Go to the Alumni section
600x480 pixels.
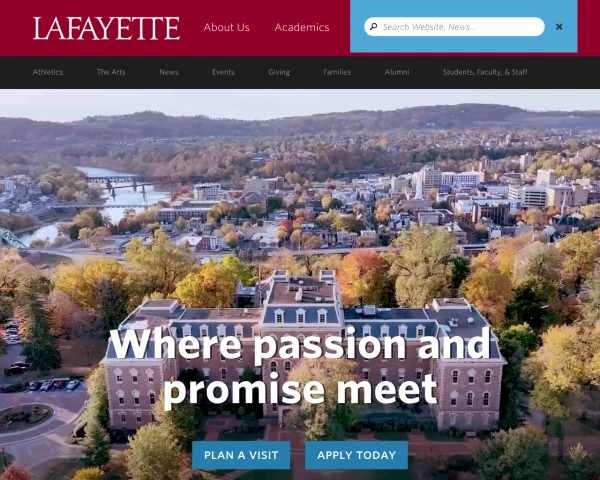[x=397, y=72]
